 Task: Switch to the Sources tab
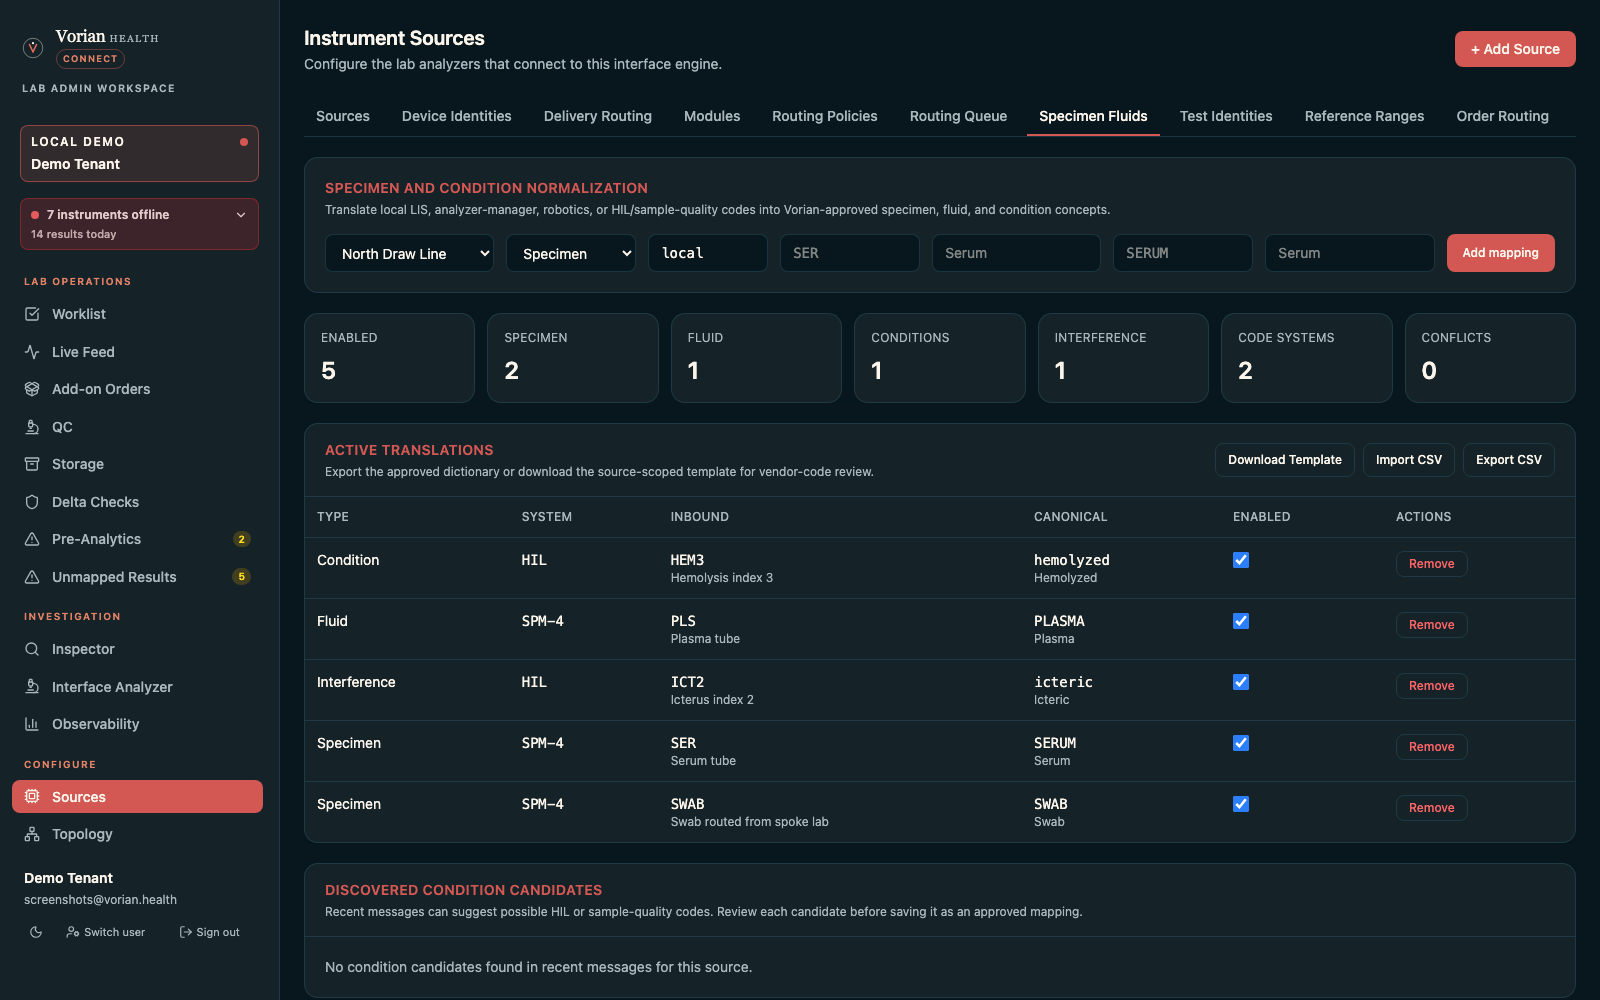(343, 116)
